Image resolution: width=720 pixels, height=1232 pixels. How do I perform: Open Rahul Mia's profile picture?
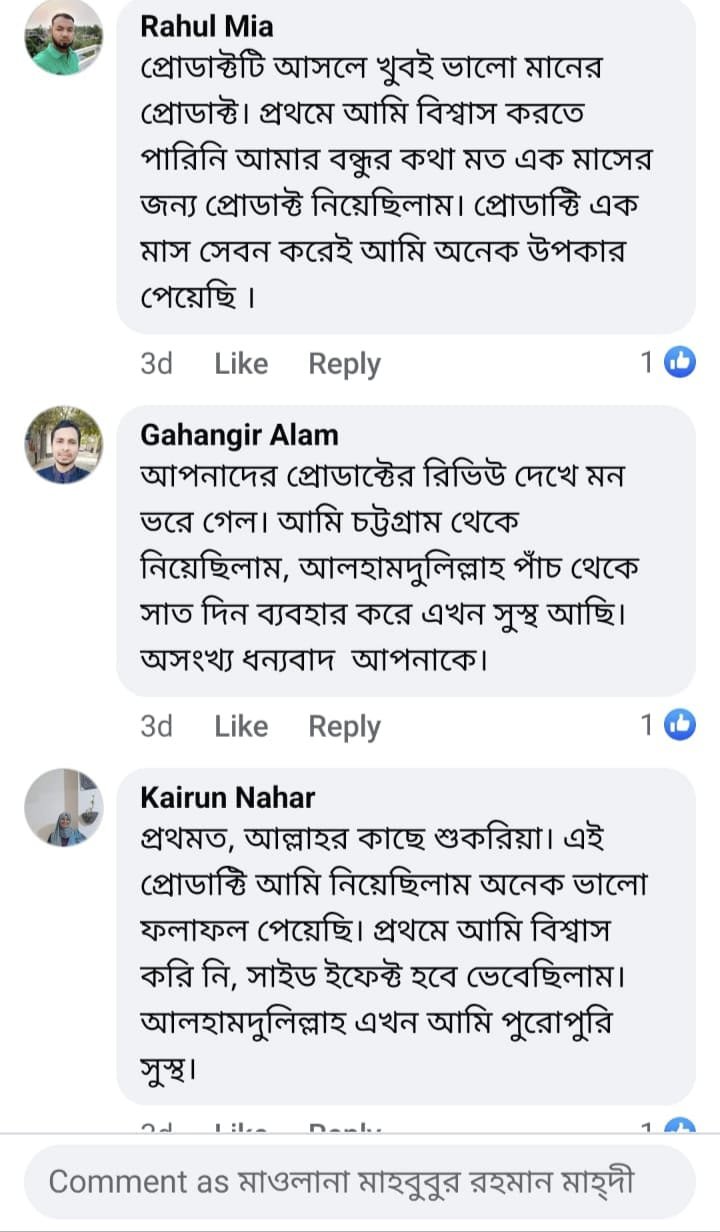(x=63, y=38)
